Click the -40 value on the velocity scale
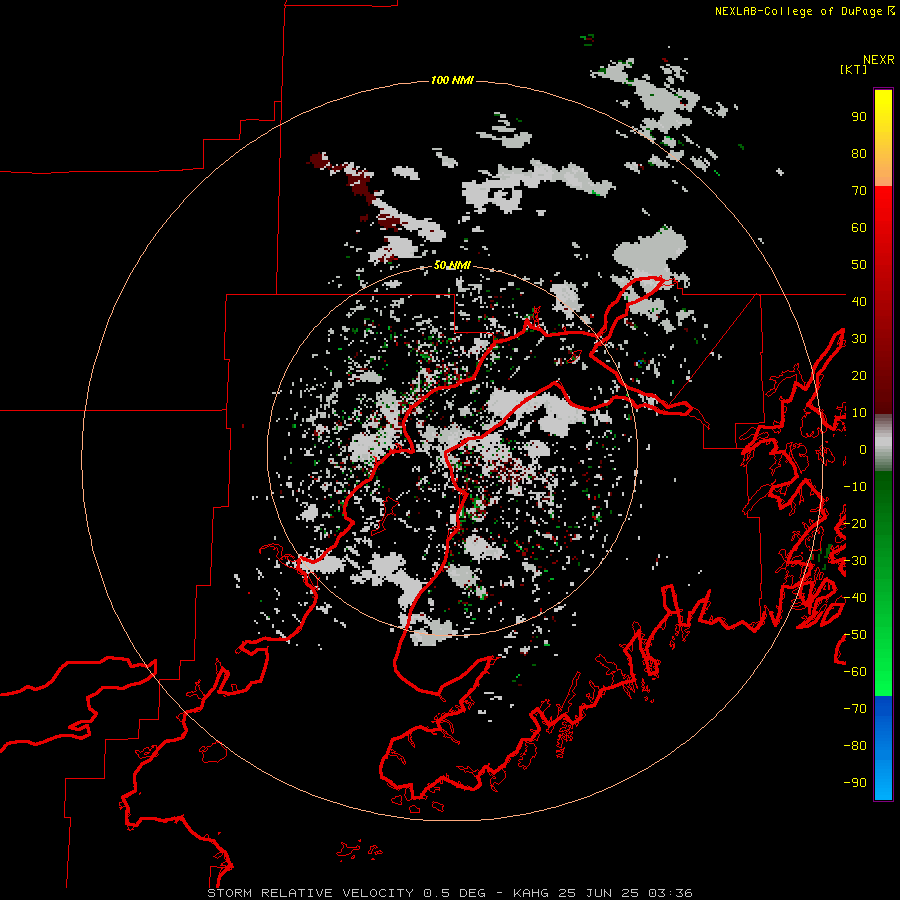The image size is (900, 900). (x=855, y=598)
